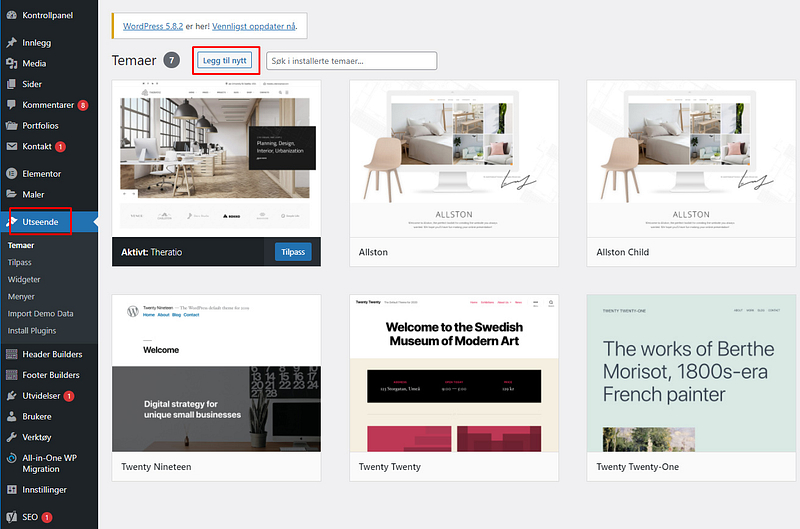Click the Allston theme name
800x529 pixels.
[x=373, y=252]
